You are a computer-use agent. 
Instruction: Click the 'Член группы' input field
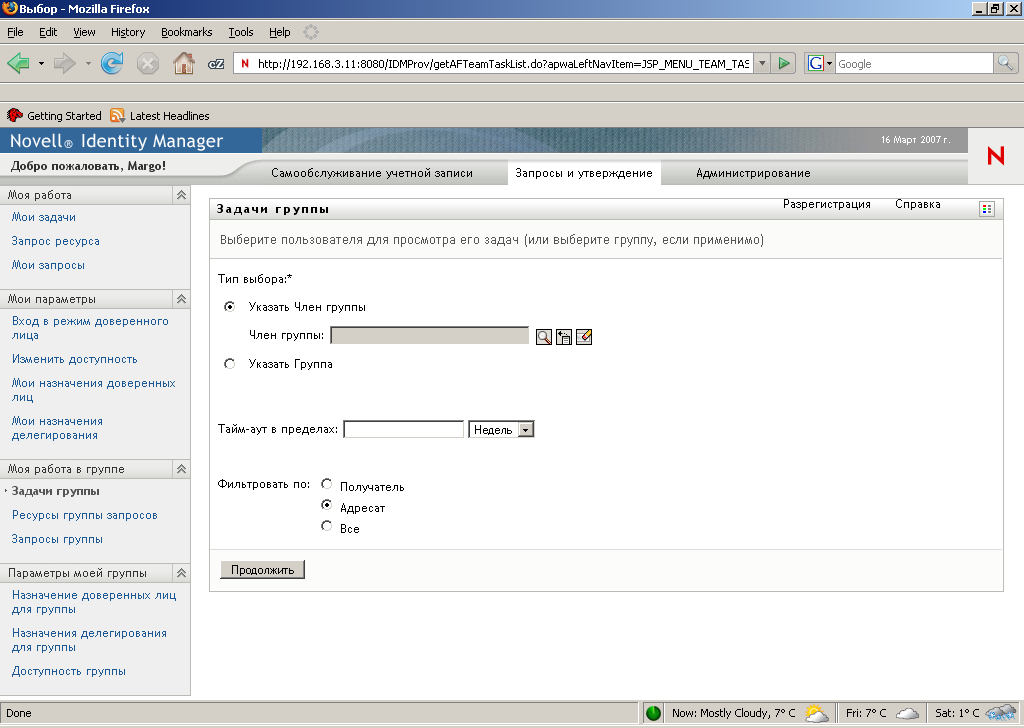(430, 336)
